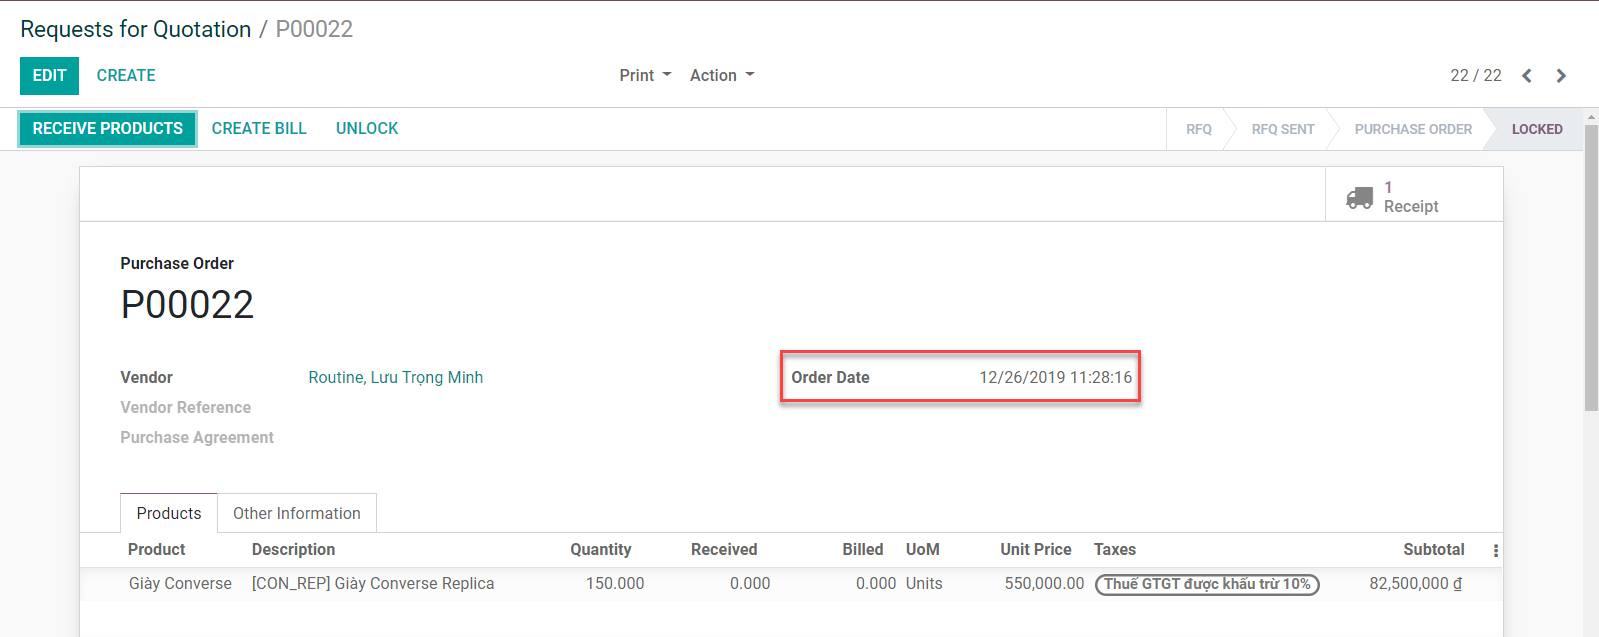1599x637 pixels.
Task: Click the Receipt truck icon
Action: (1359, 197)
